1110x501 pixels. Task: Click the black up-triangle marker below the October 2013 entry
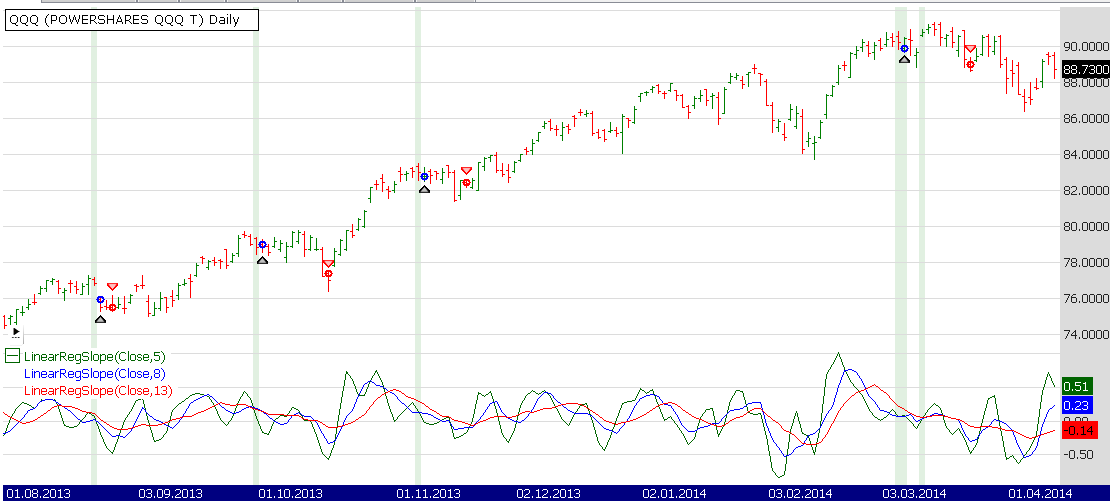click(x=262, y=260)
